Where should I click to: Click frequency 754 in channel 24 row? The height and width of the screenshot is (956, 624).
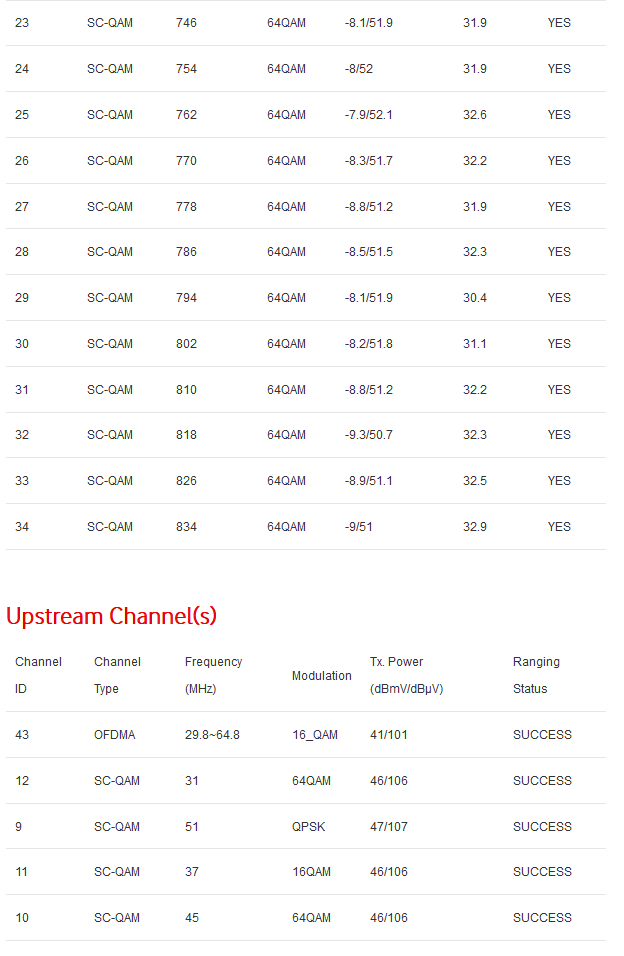pyautogui.click(x=186, y=69)
